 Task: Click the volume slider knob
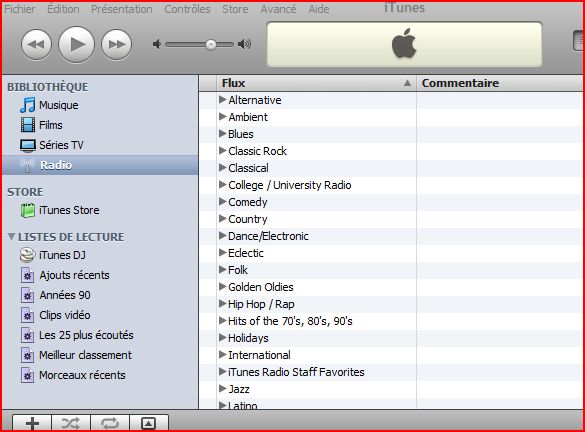coord(211,45)
